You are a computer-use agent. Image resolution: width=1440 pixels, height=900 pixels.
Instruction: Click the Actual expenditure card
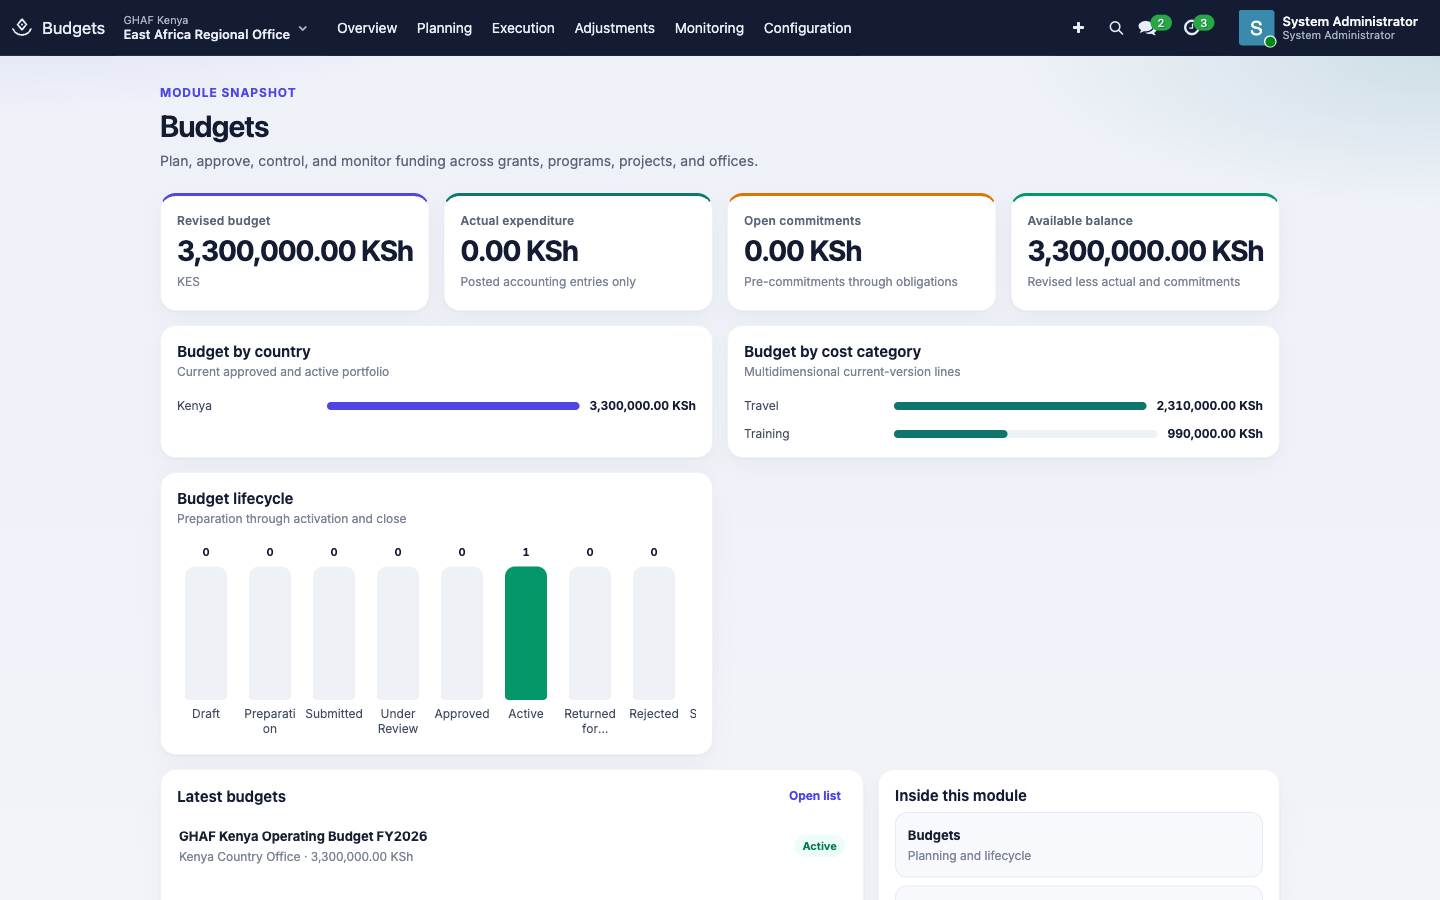point(578,252)
